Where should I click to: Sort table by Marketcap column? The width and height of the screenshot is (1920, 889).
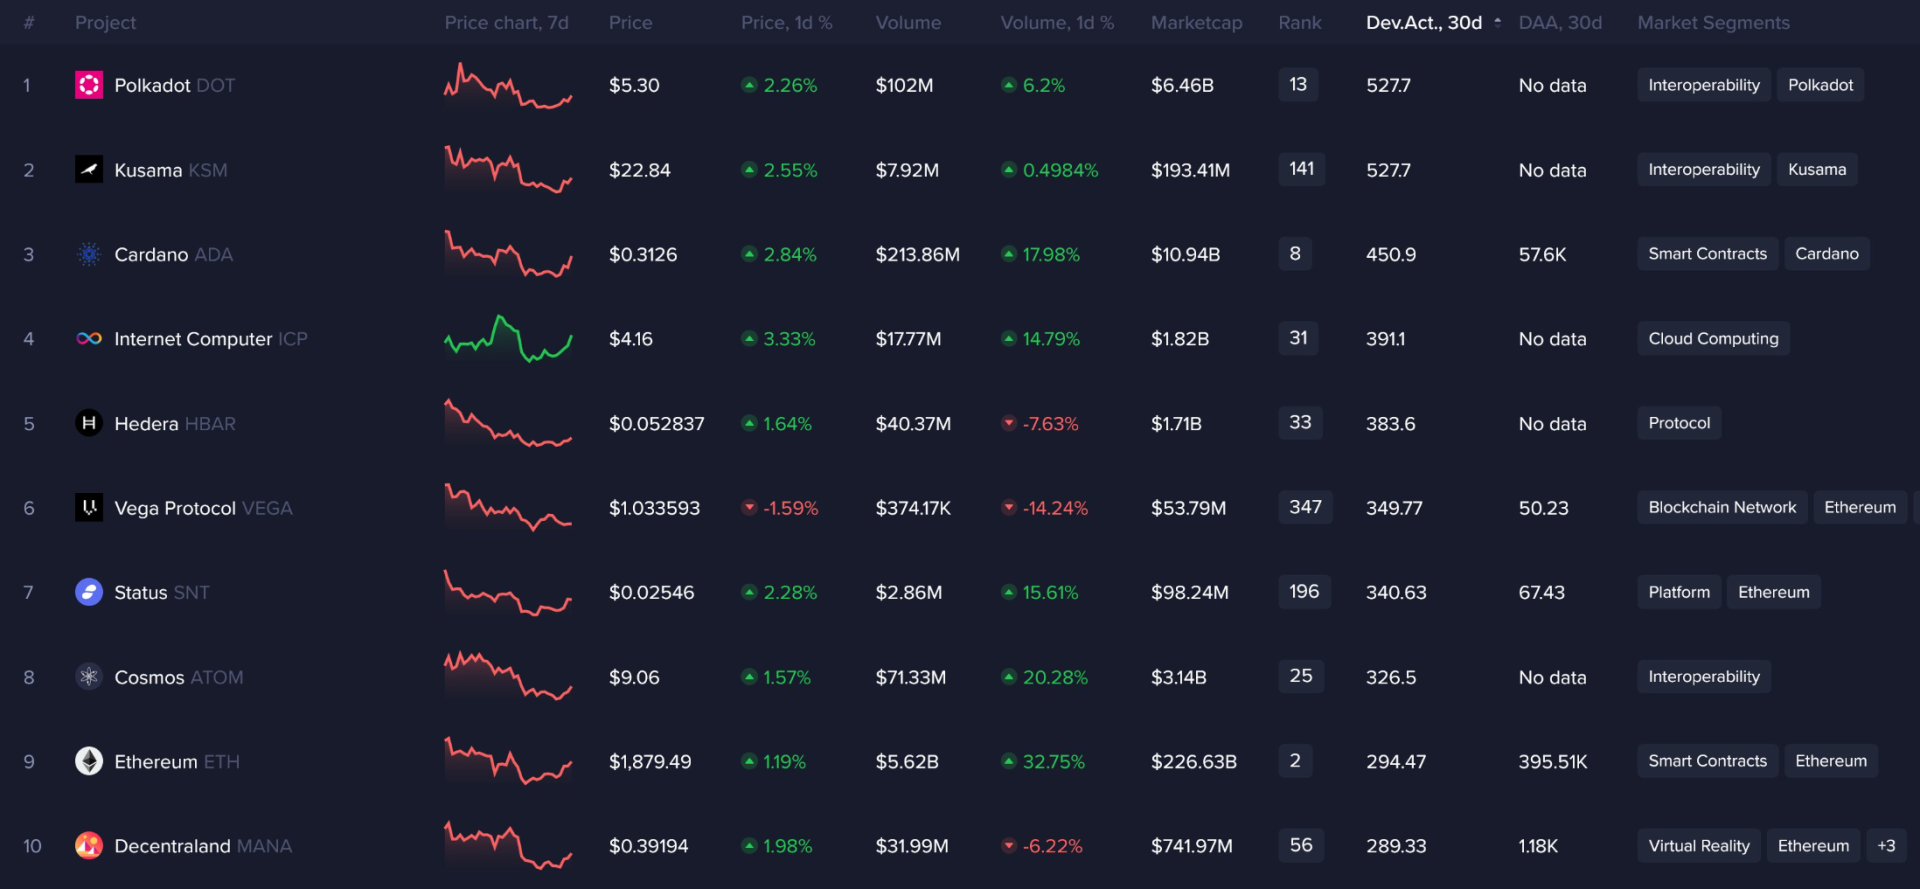click(1196, 23)
